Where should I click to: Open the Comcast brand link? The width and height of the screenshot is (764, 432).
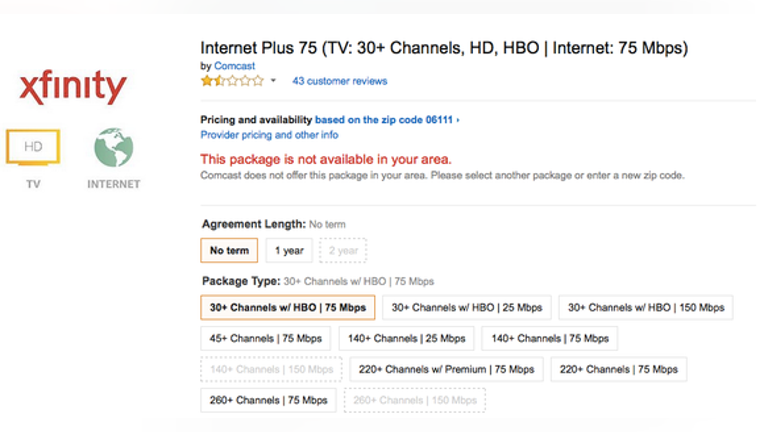click(234, 66)
